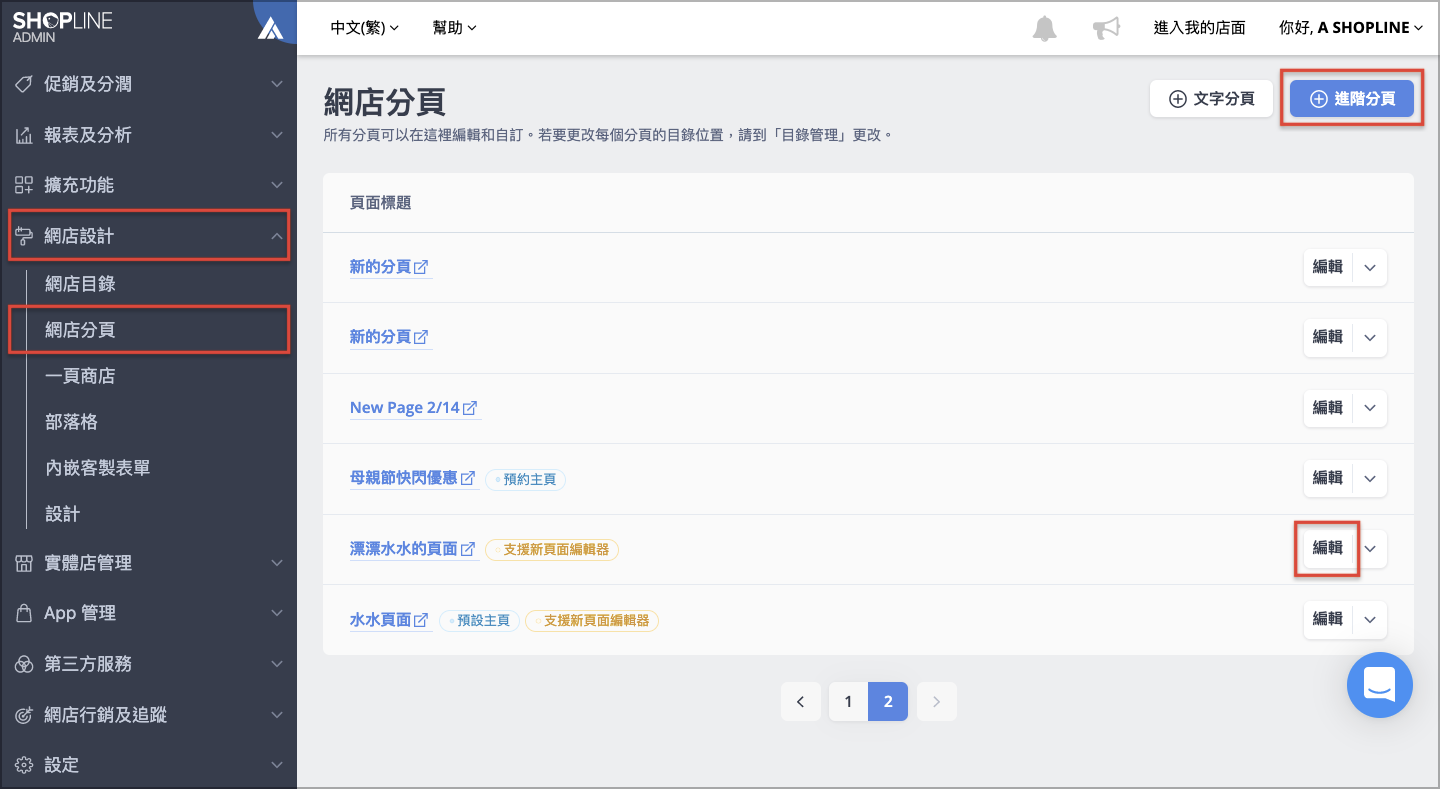The image size is (1440, 789).
Task: Click the 擴充功能 grid icon
Action: [x=23, y=185]
